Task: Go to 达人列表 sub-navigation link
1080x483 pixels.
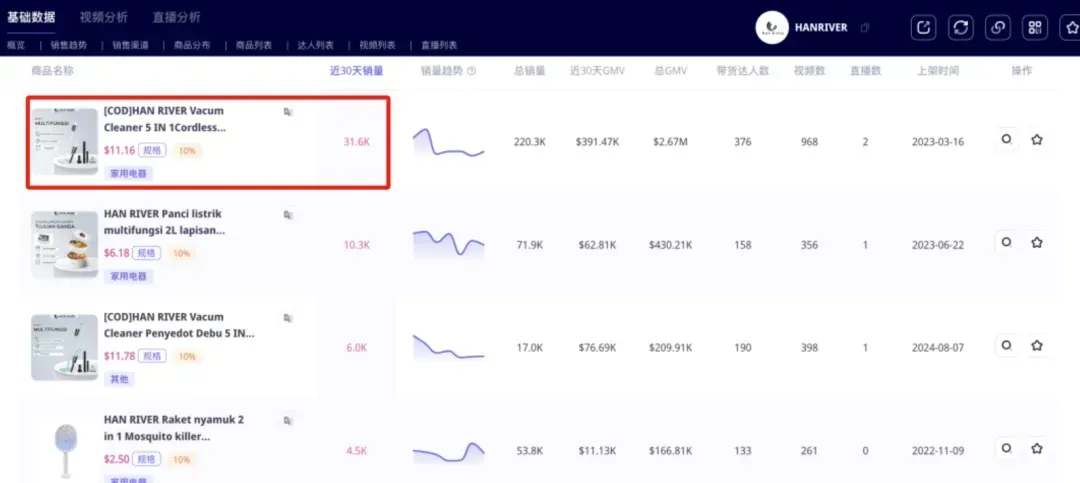Action: click(x=315, y=45)
